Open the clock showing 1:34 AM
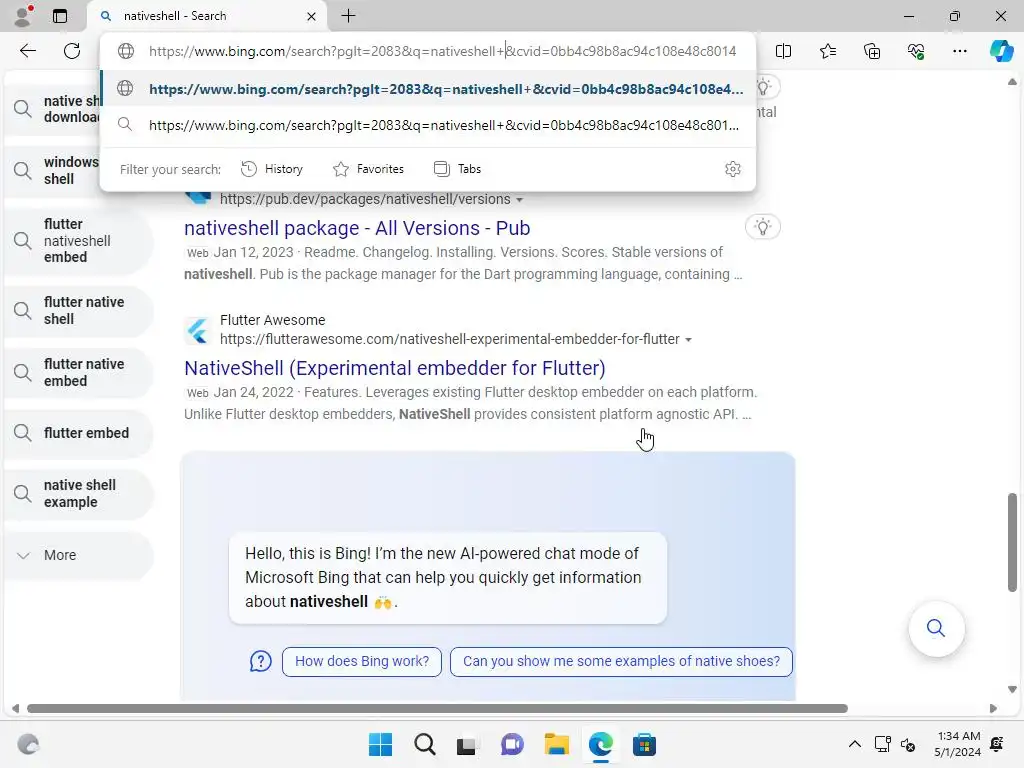 (x=957, y=744)
